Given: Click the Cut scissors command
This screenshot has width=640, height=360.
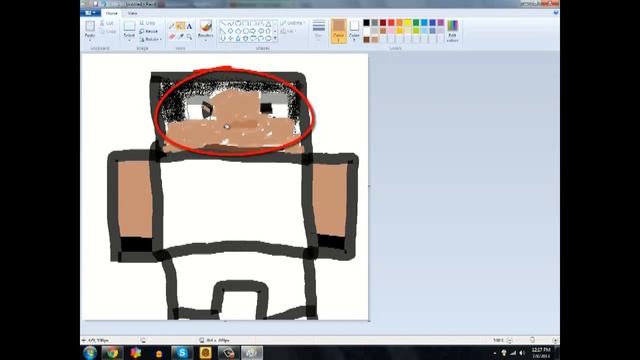Looking at the screenshot, I should tap(107, 23).
